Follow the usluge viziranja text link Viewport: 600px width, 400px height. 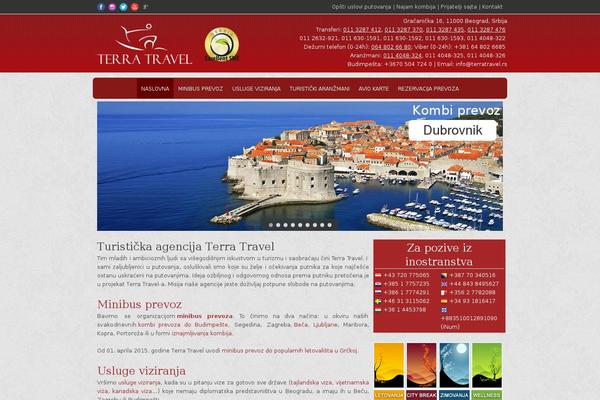[x=139, y=382]
